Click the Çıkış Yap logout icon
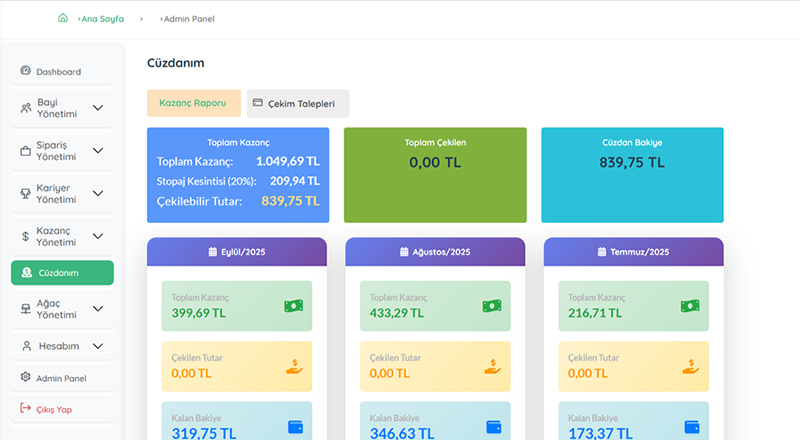 click(x=26, y=409)
